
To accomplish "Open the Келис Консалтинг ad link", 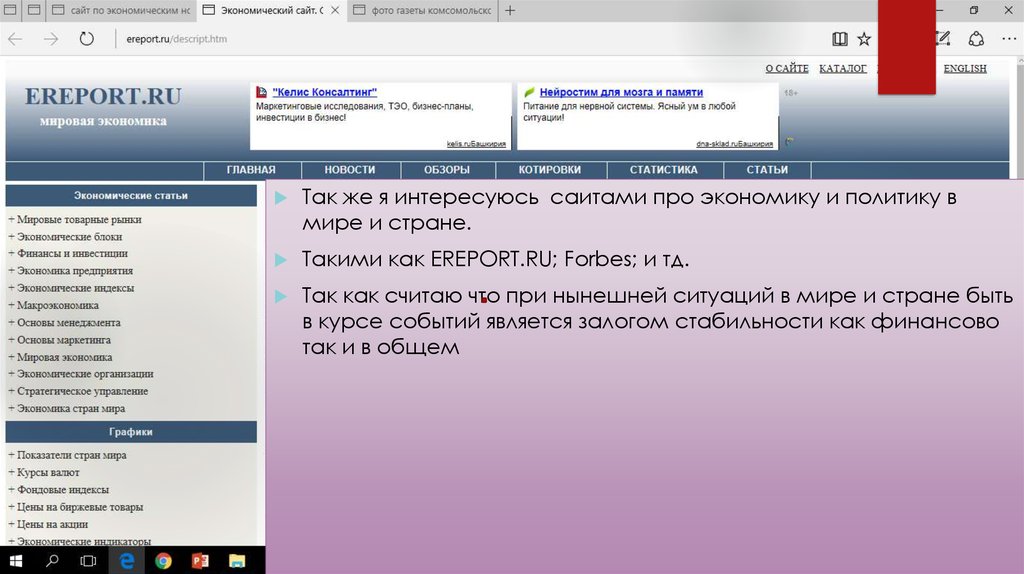I will (324, 91).
